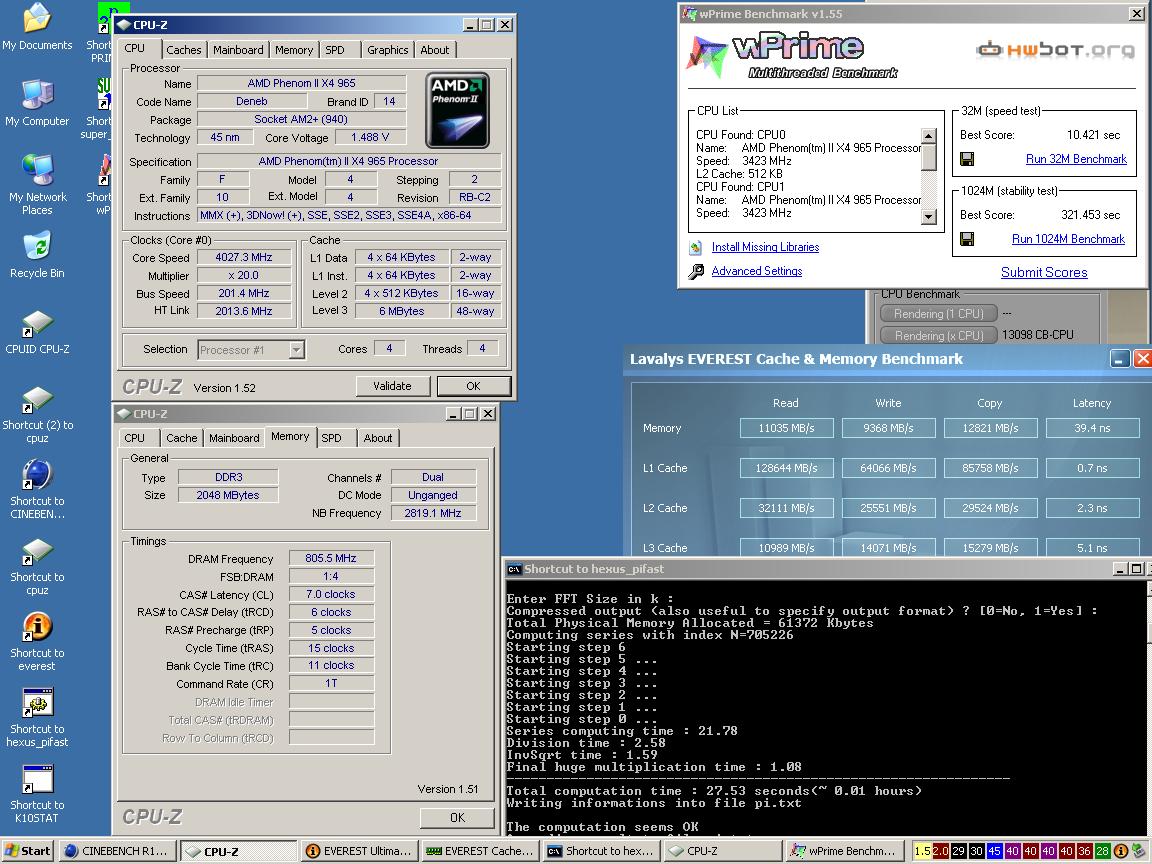Click the Advanced Settings wrench icon
The height and width of the screenshot is (864, 1152).
coord(696,271)
